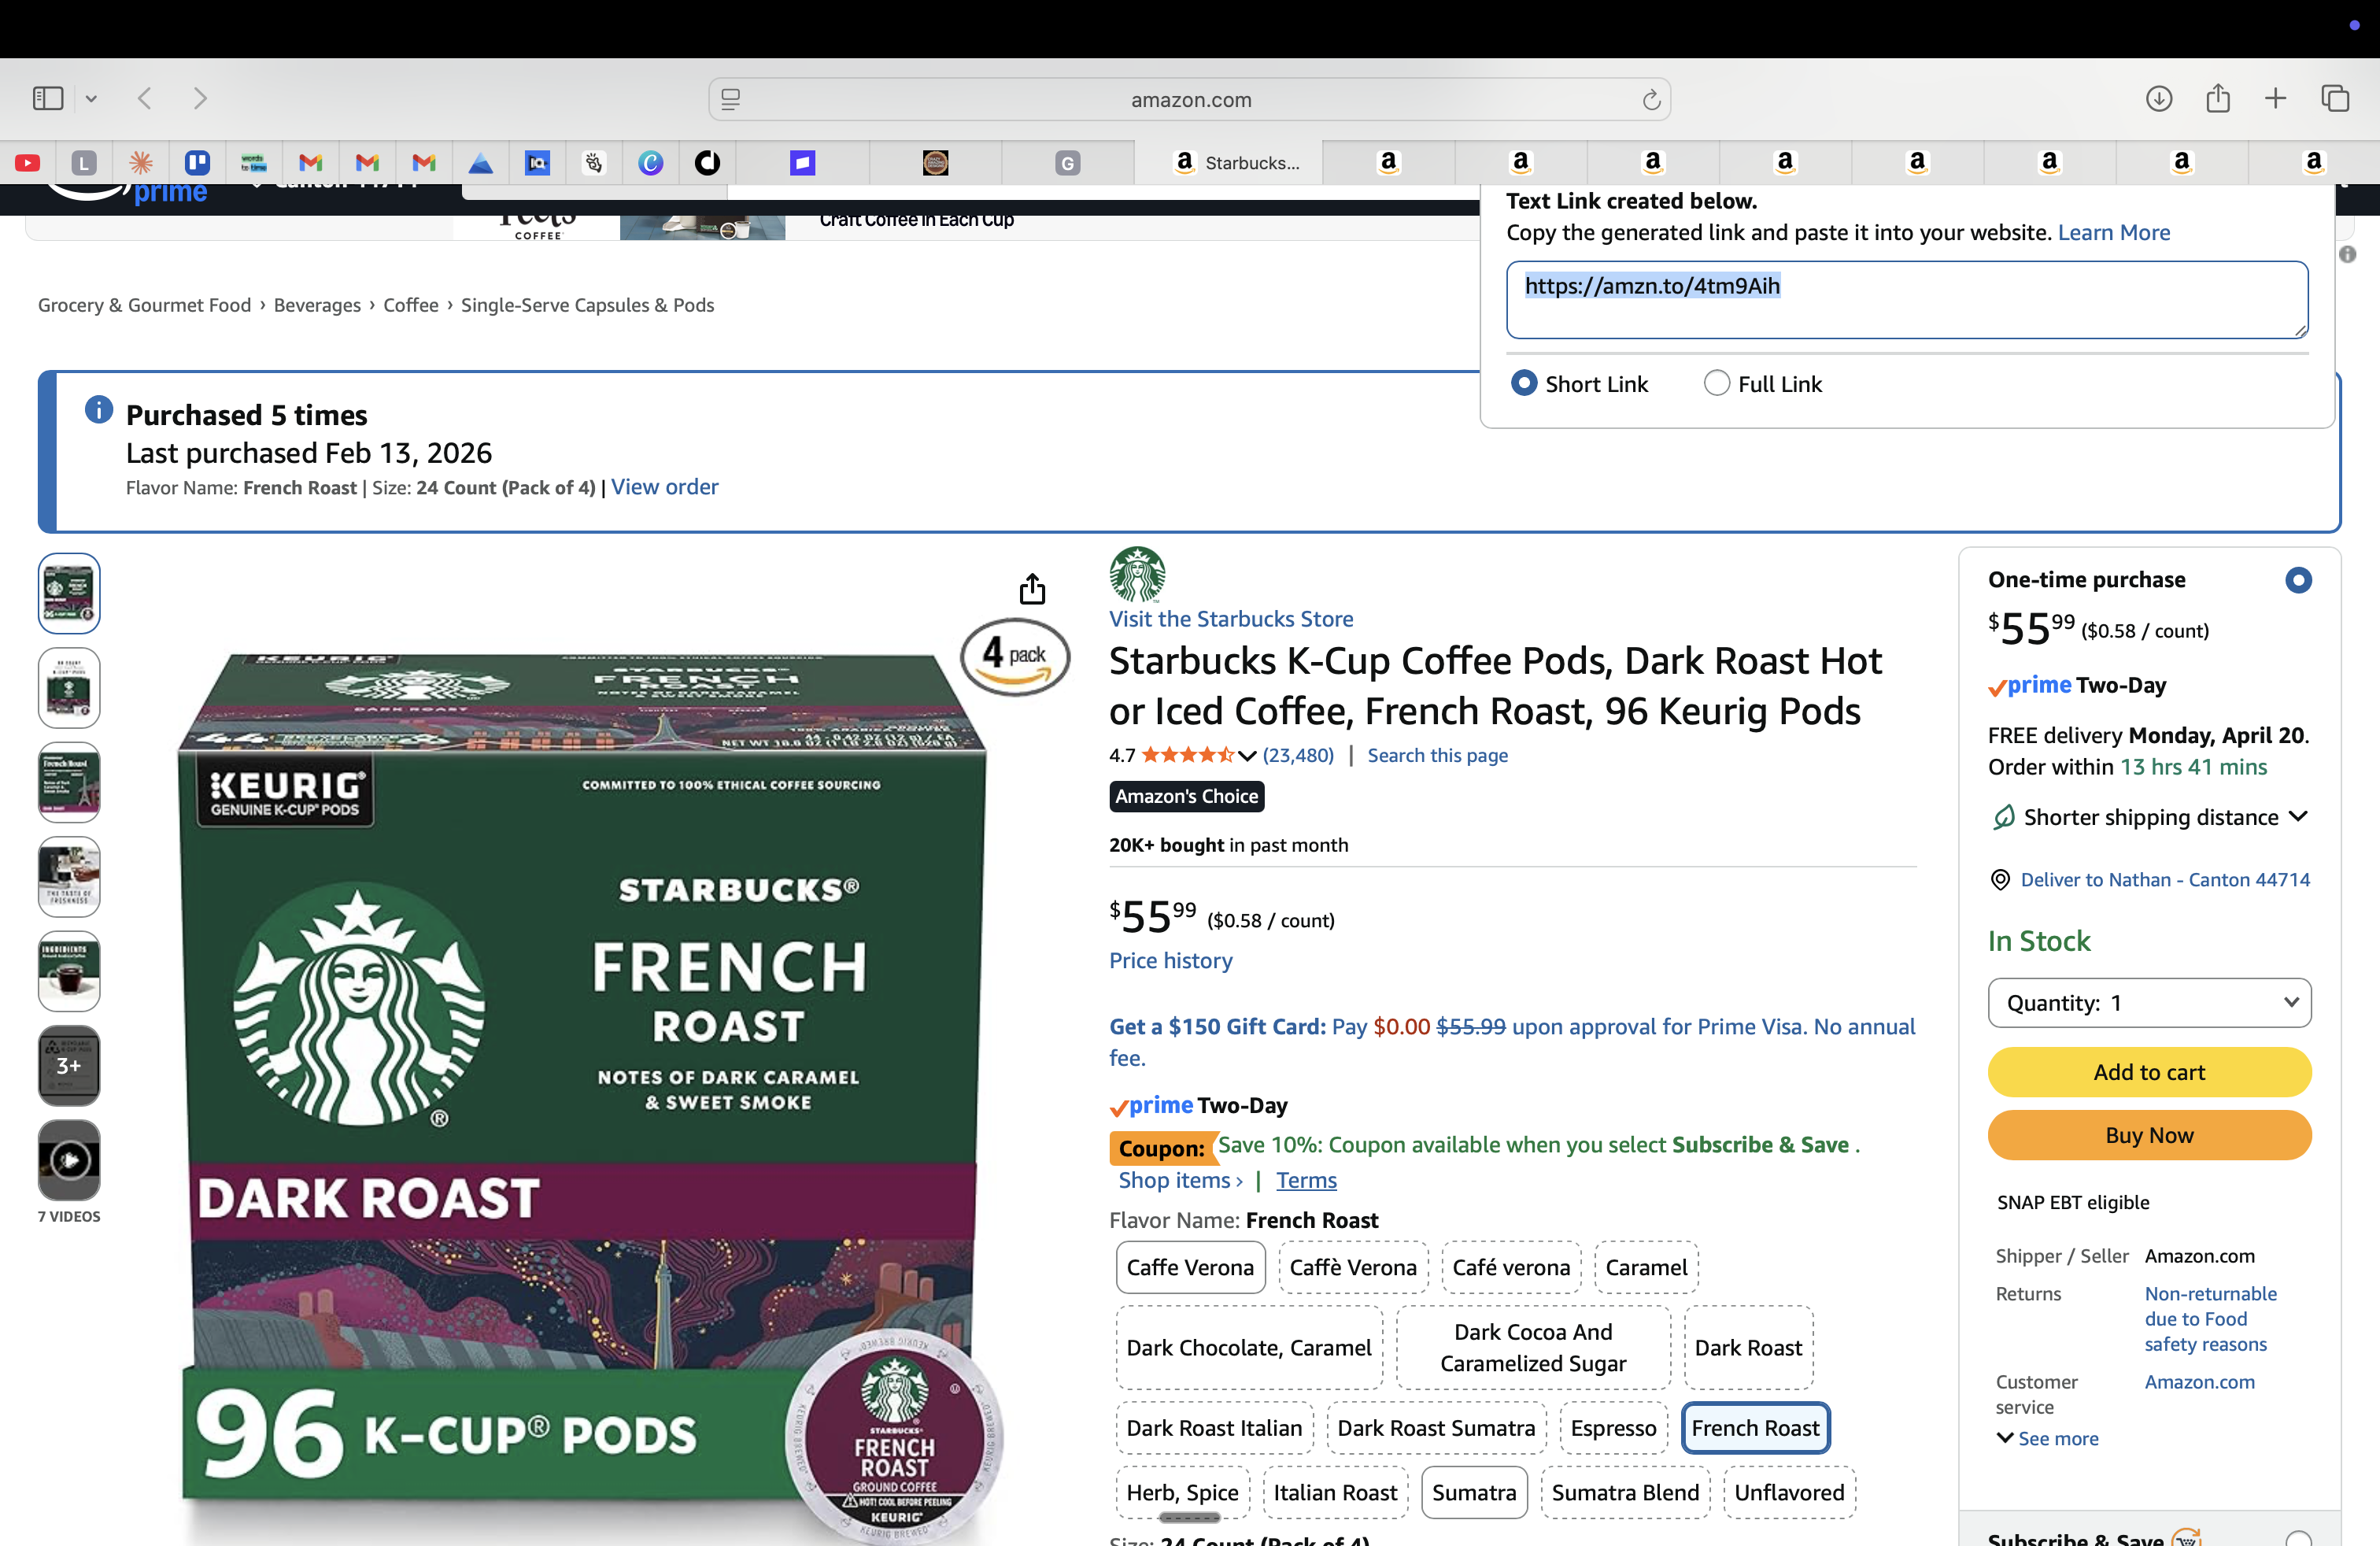
Task: Go forward with the right arrow
Action: 200,98
